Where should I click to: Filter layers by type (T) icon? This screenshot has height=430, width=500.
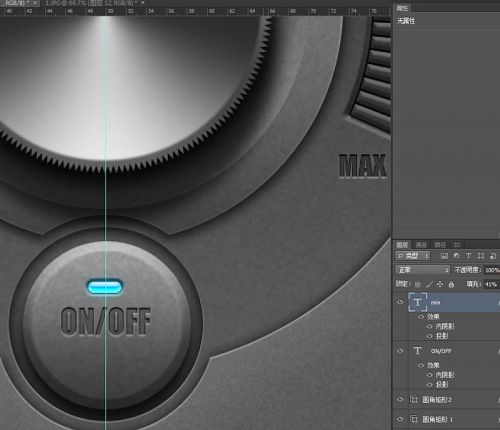point(468,256)
